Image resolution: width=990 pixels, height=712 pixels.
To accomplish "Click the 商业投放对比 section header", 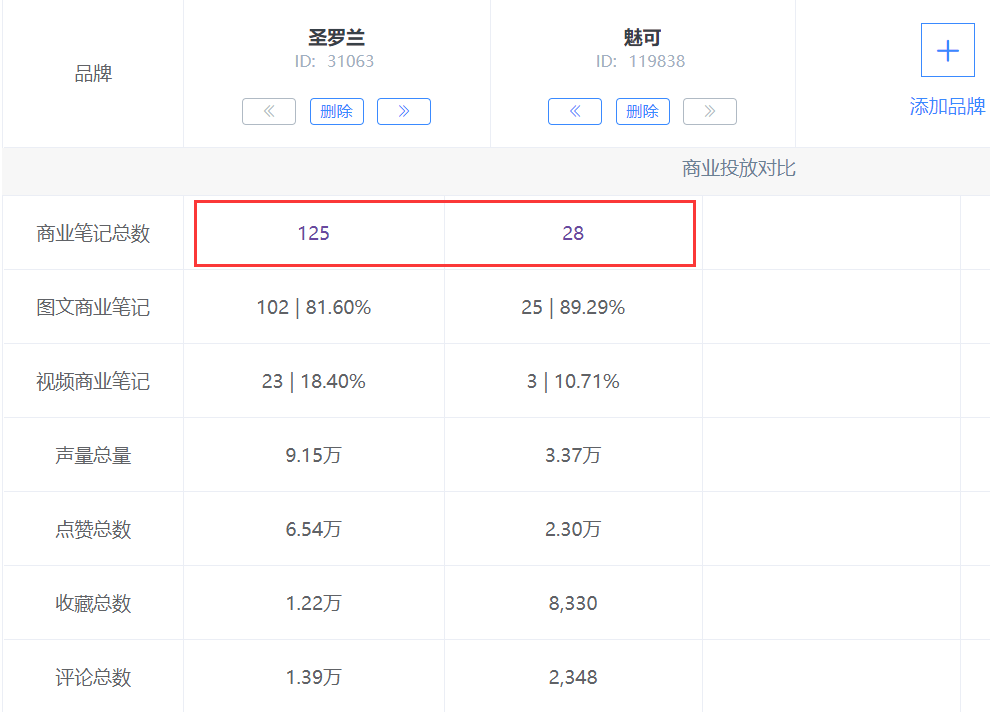I will [739, 169].
